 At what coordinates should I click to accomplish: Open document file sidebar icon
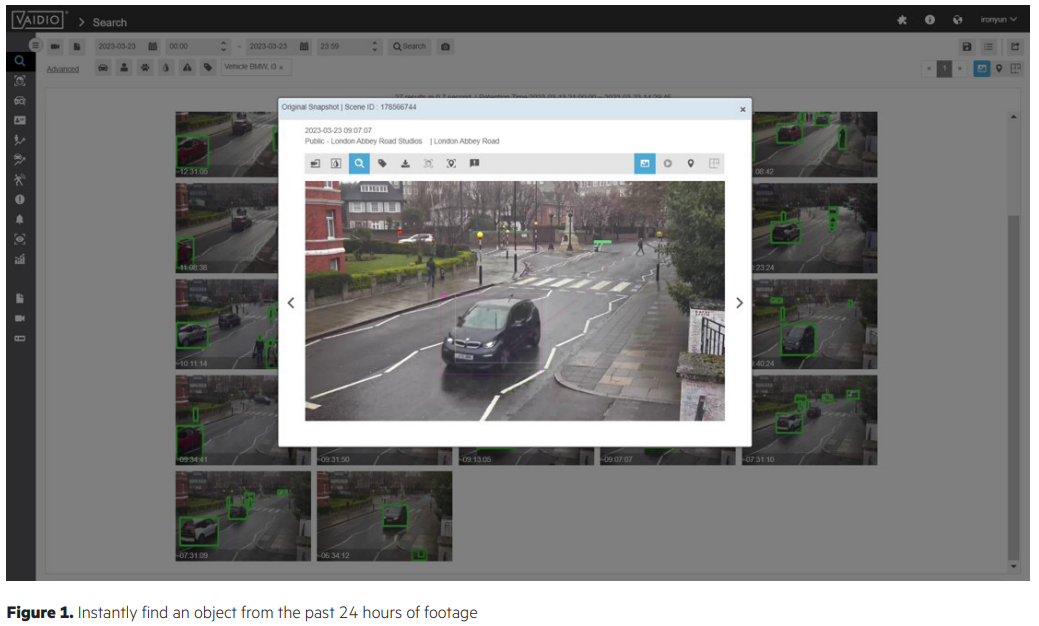click(x=20, y=299)
